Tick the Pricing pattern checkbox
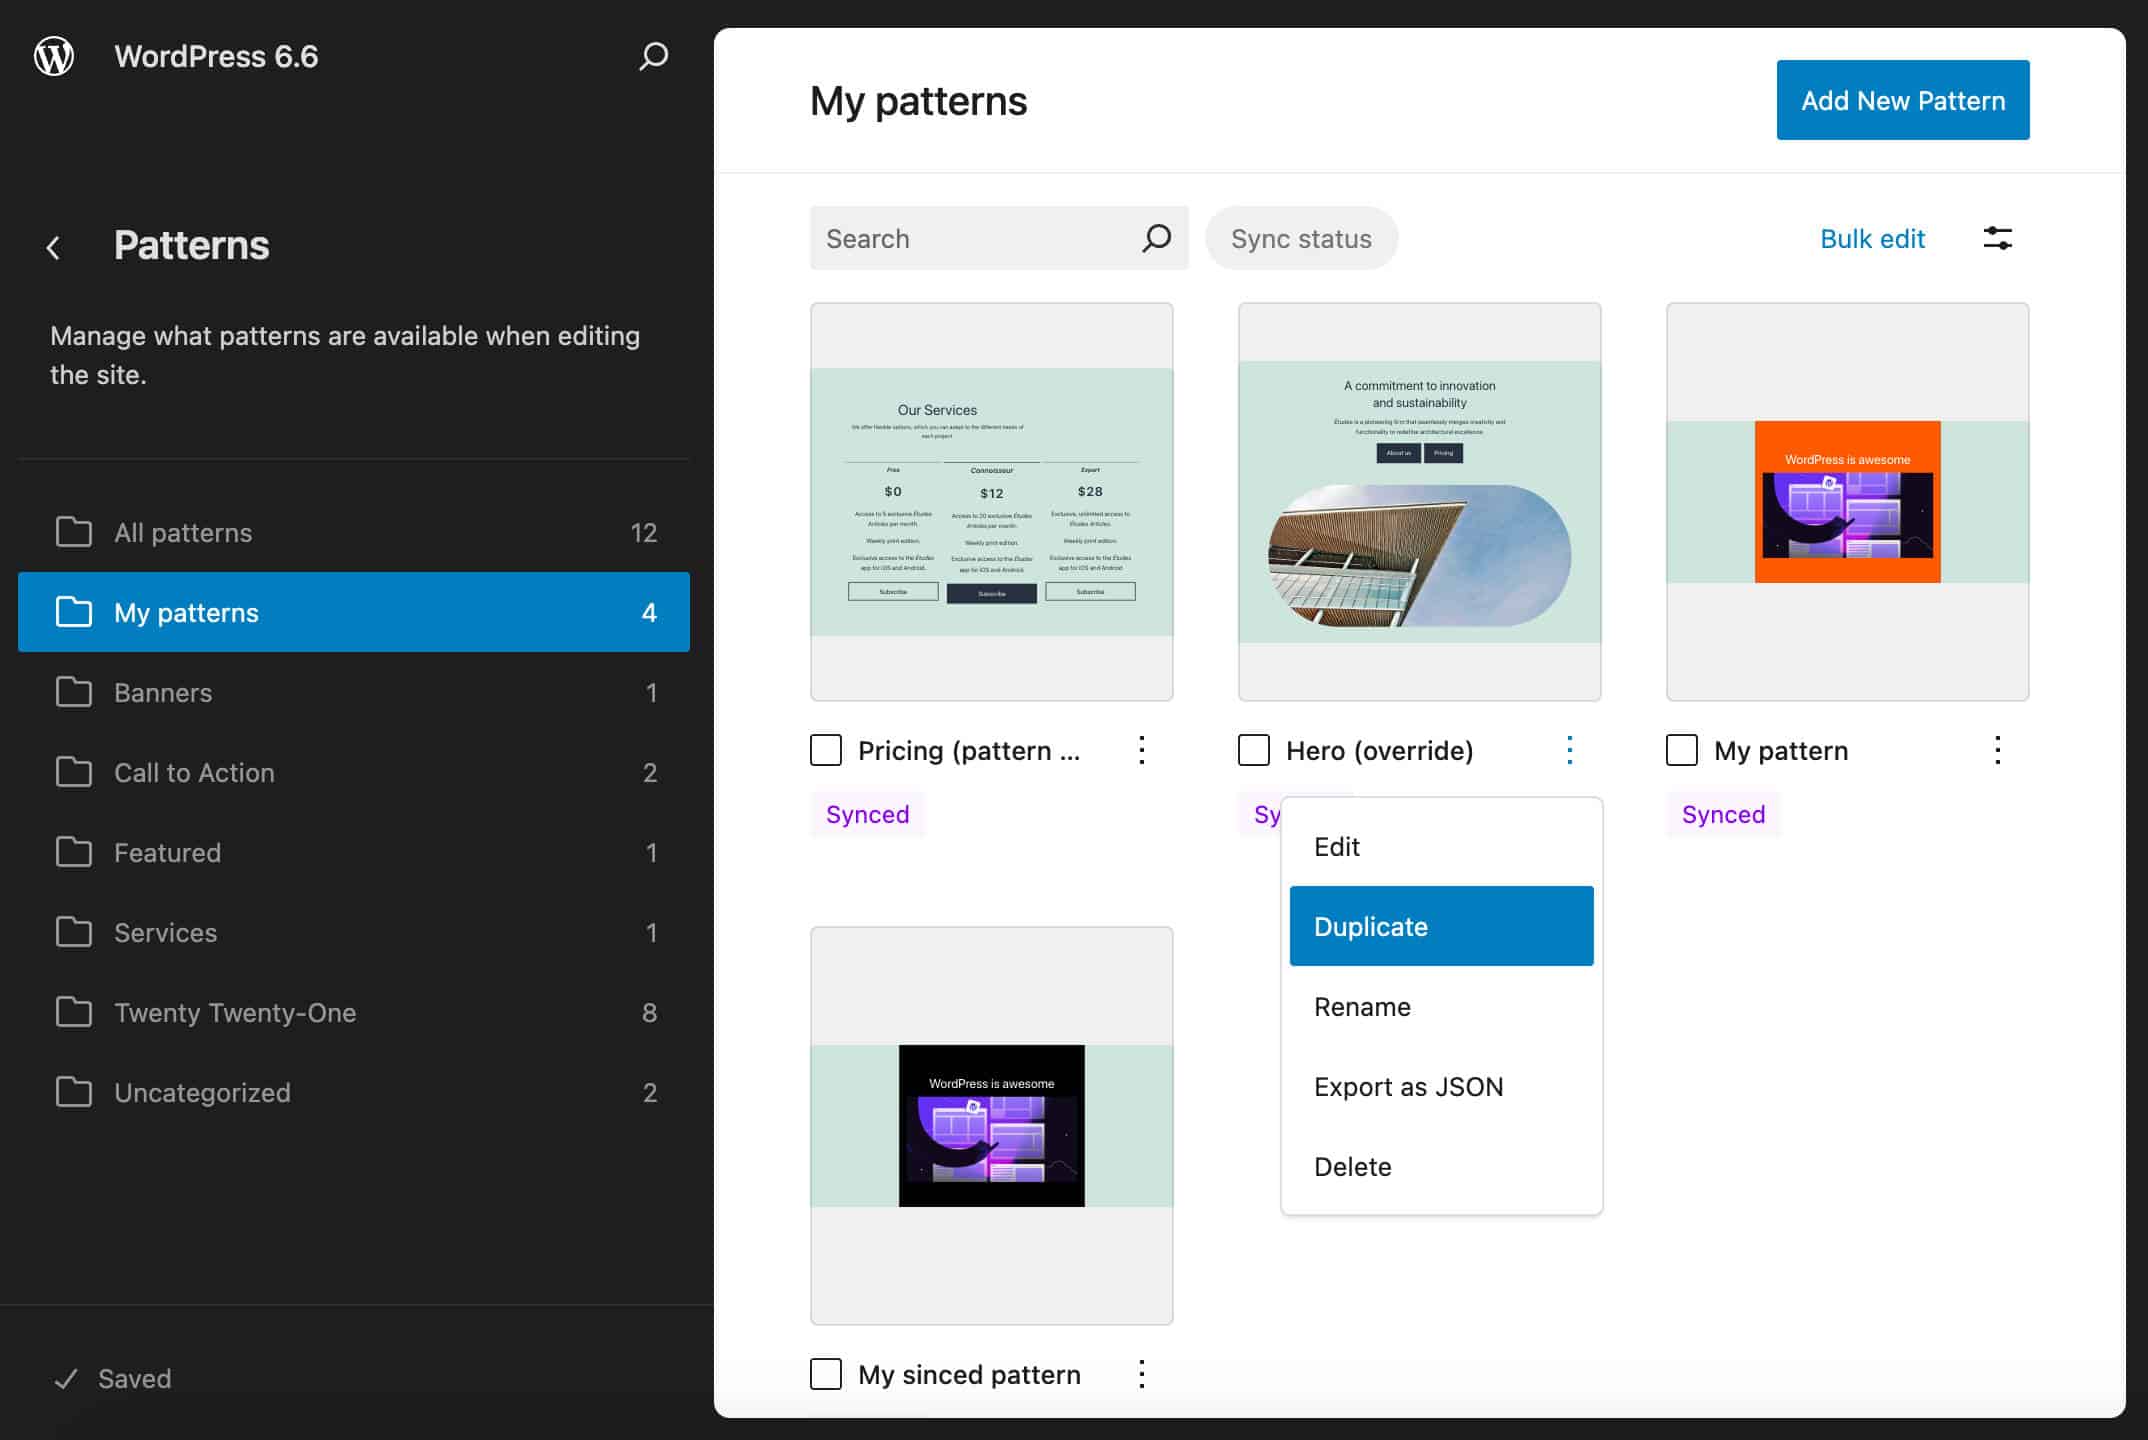2148x1440 pixels. [826, 750]
